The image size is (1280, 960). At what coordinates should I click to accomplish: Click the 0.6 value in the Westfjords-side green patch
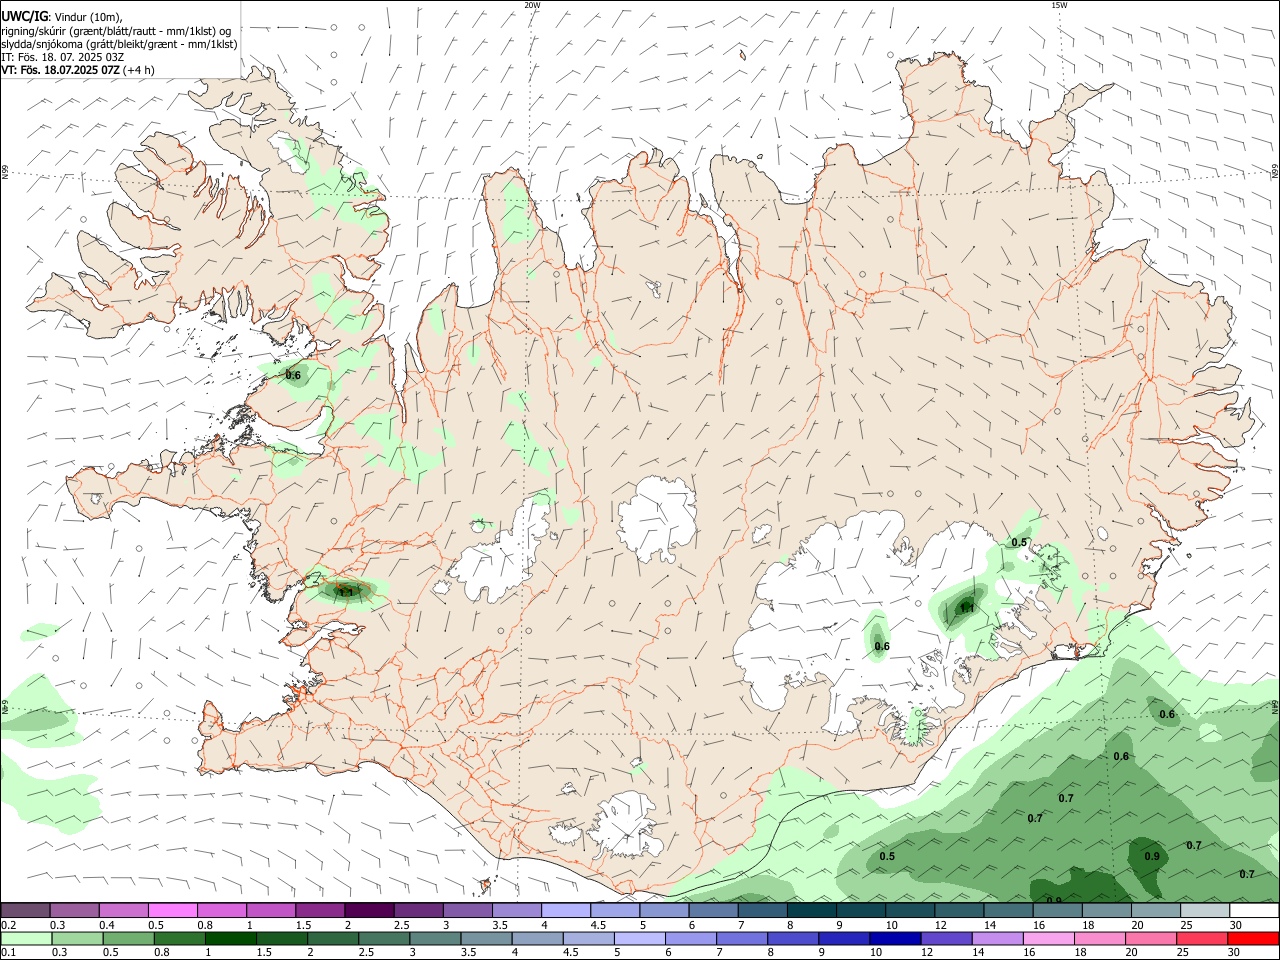(293, 375)
